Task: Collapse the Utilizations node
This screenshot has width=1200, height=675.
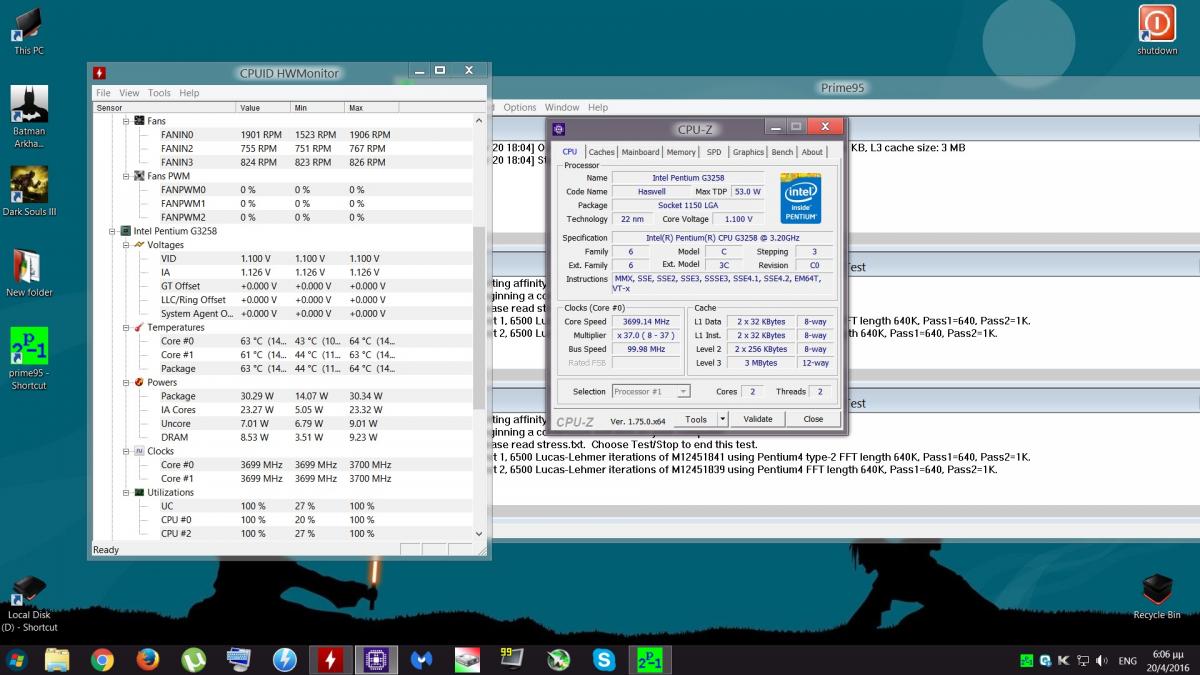Action: (x=126, y=492)
